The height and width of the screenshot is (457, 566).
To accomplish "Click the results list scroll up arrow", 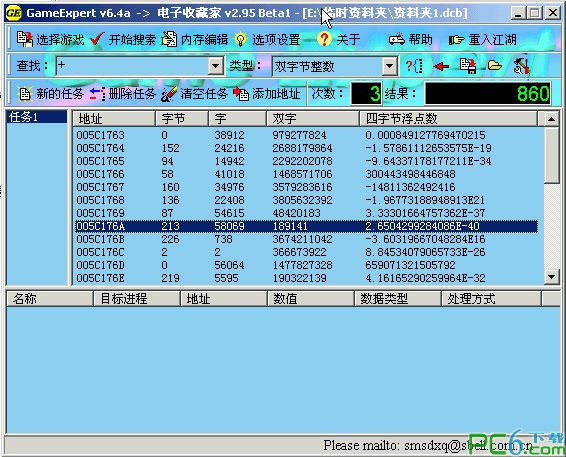I will (x=551, y=119).
